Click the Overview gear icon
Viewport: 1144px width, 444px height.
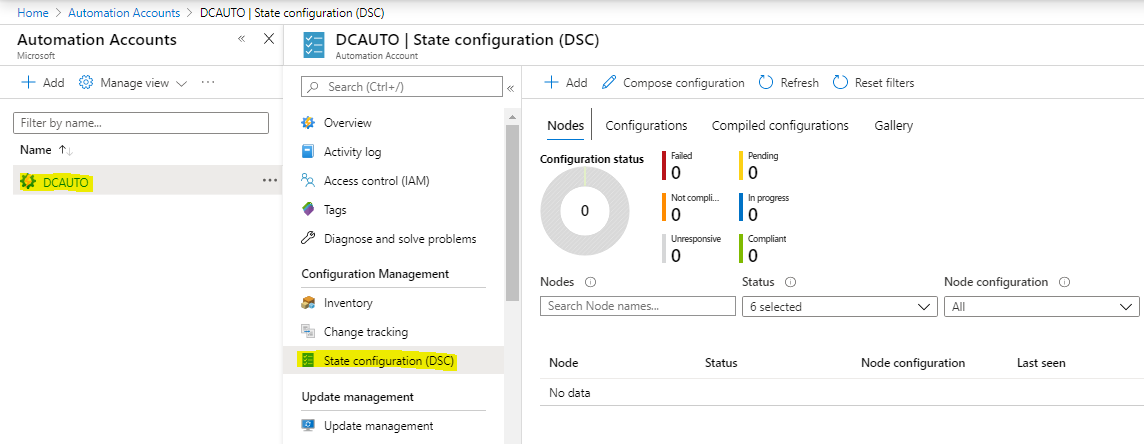coord(308,122)
